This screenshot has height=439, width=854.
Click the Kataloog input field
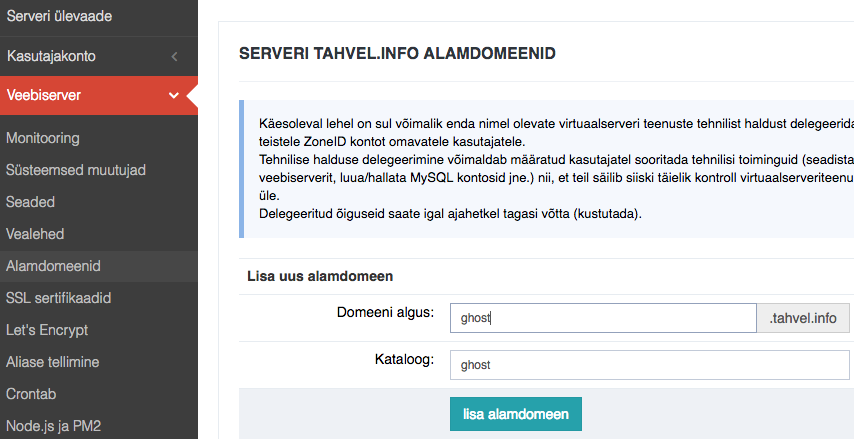[x=650, y=365]
